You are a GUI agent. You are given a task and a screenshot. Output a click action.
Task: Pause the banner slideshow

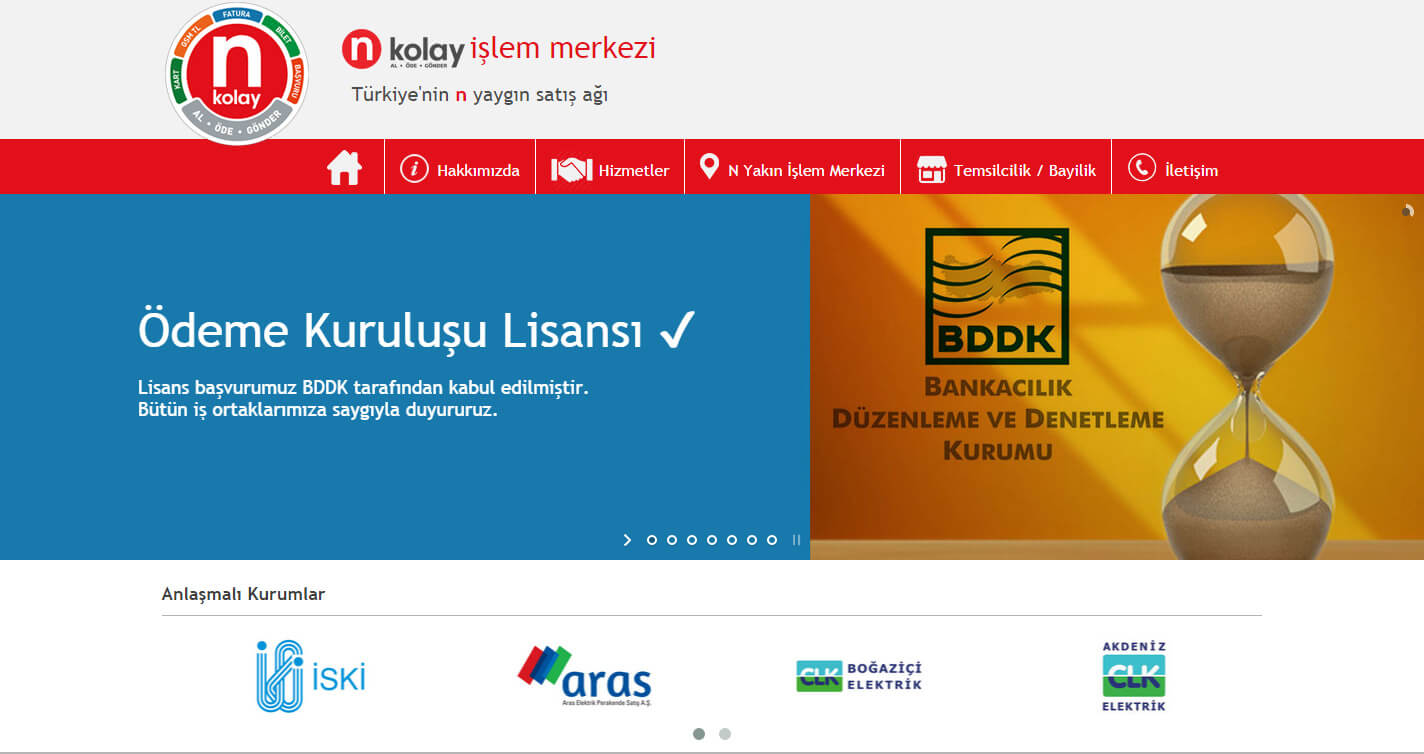click(x=796, y=540)
